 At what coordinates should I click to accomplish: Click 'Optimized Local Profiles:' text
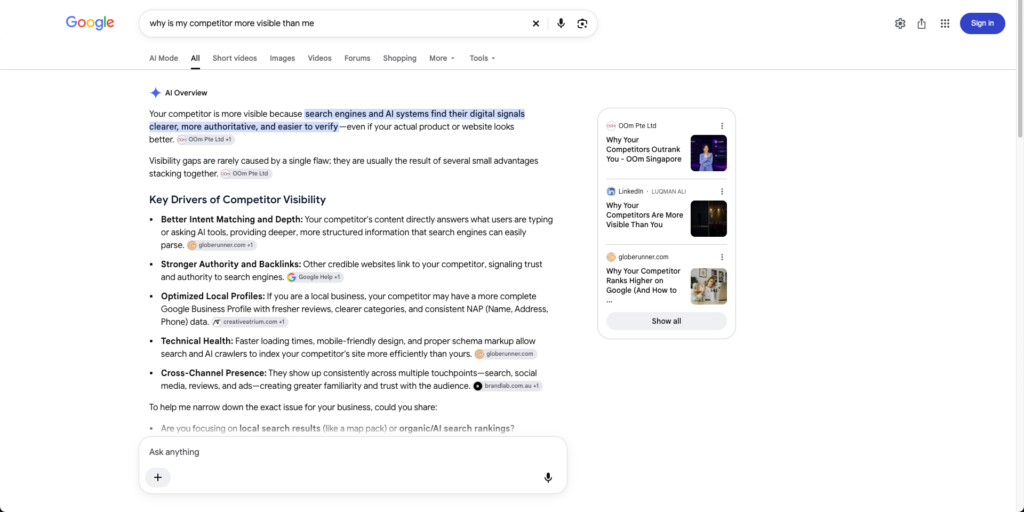212,296
